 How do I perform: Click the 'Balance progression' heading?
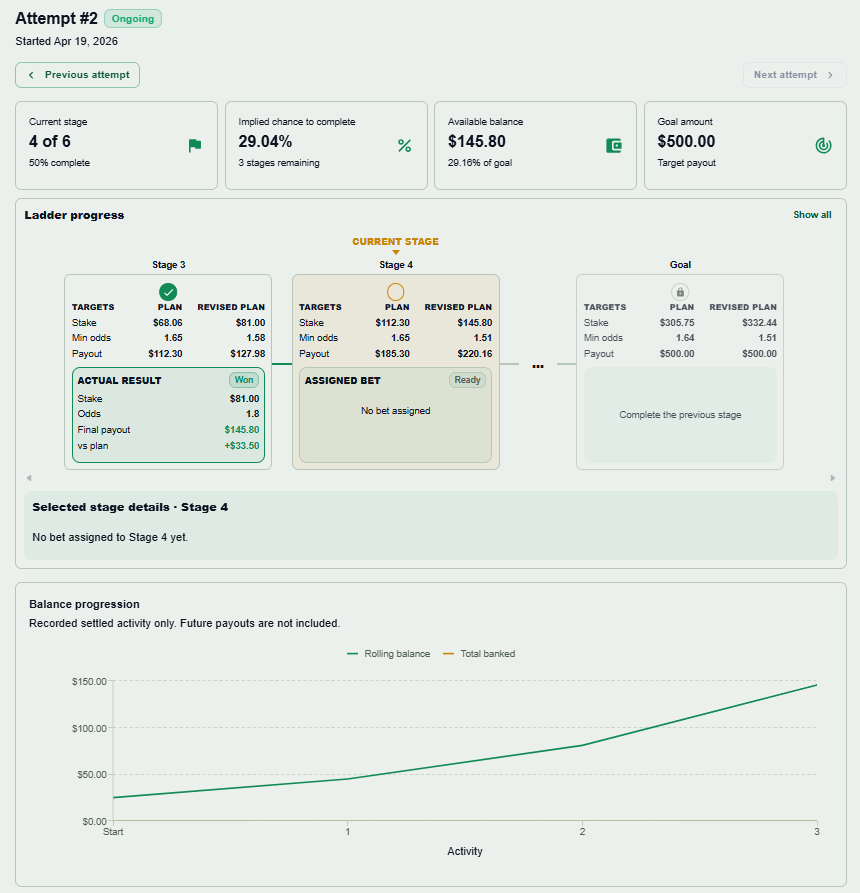coord(84,604)
